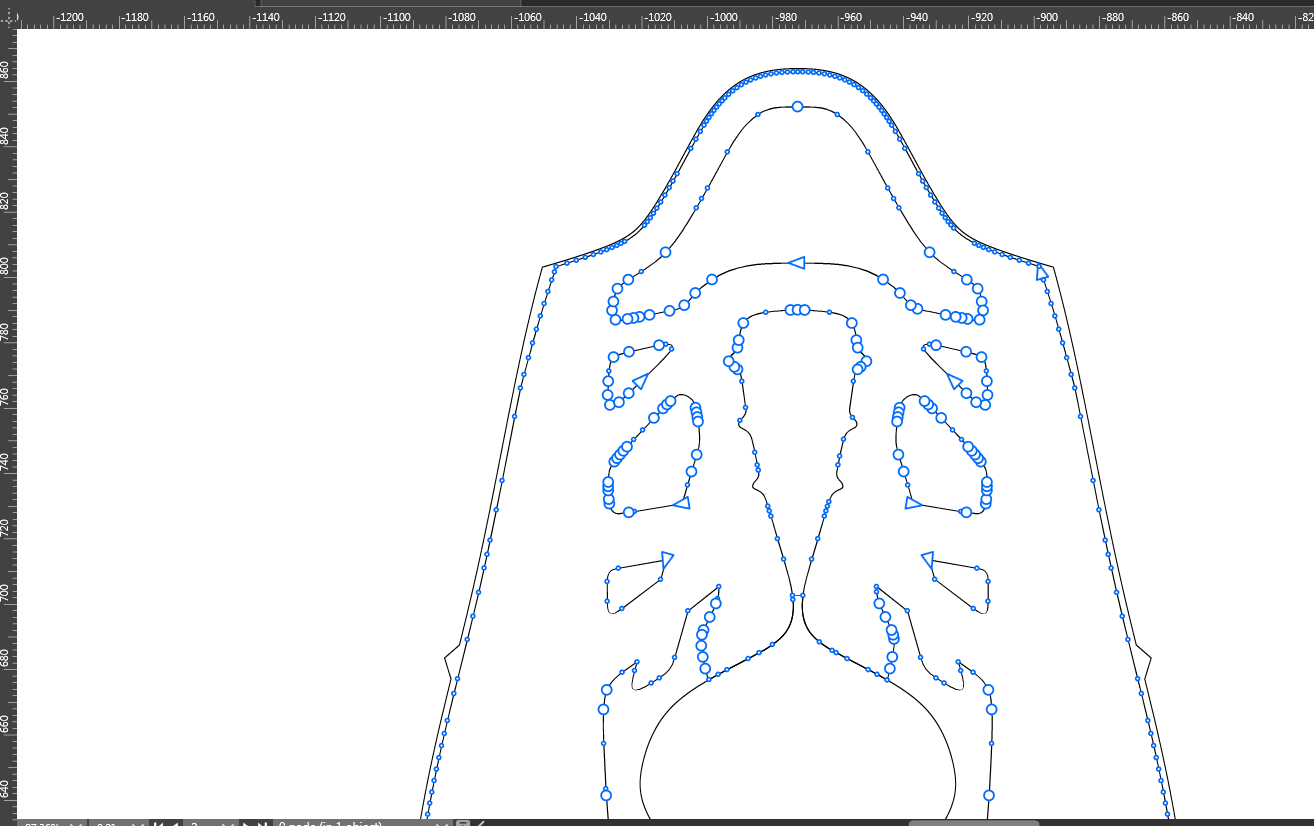Click the ruler origin crosshair in the top-left corner
This screenshot has width=1314, height=826.
8,17
